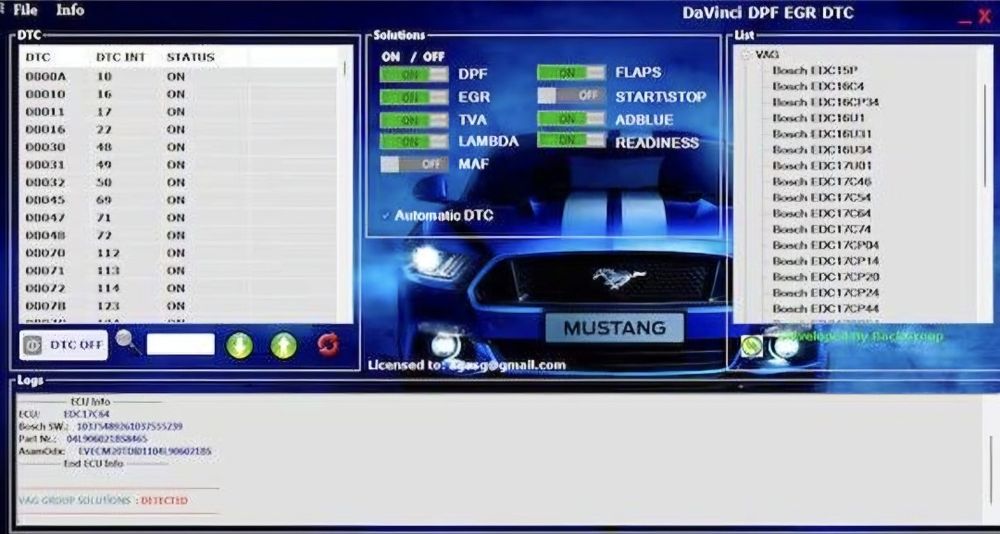
Task: Select DTC row 00071
Action: click(x=180, y=271)
